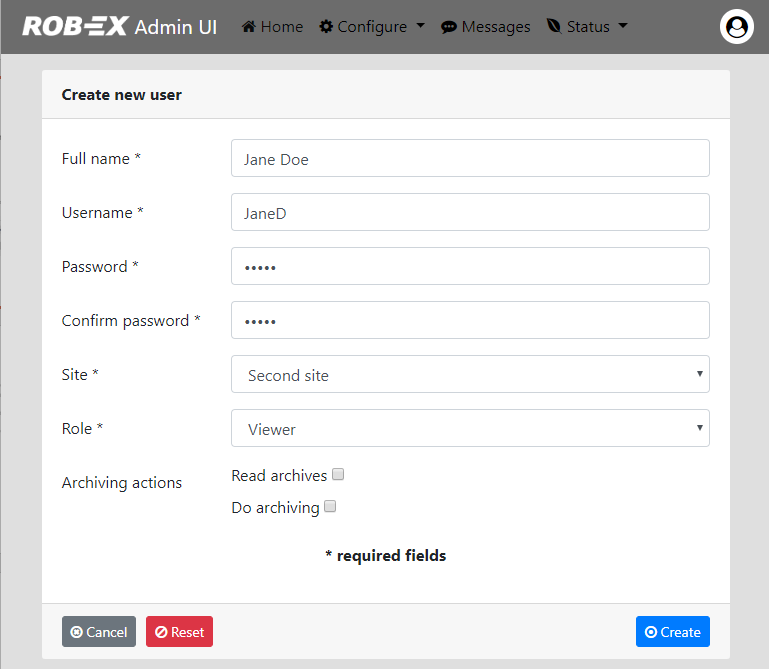Open the Role dropdown showing Viewer

click(470, 428)
